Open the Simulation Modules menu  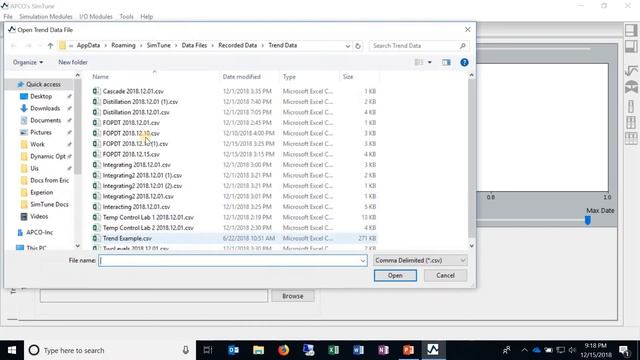point(46,17)
